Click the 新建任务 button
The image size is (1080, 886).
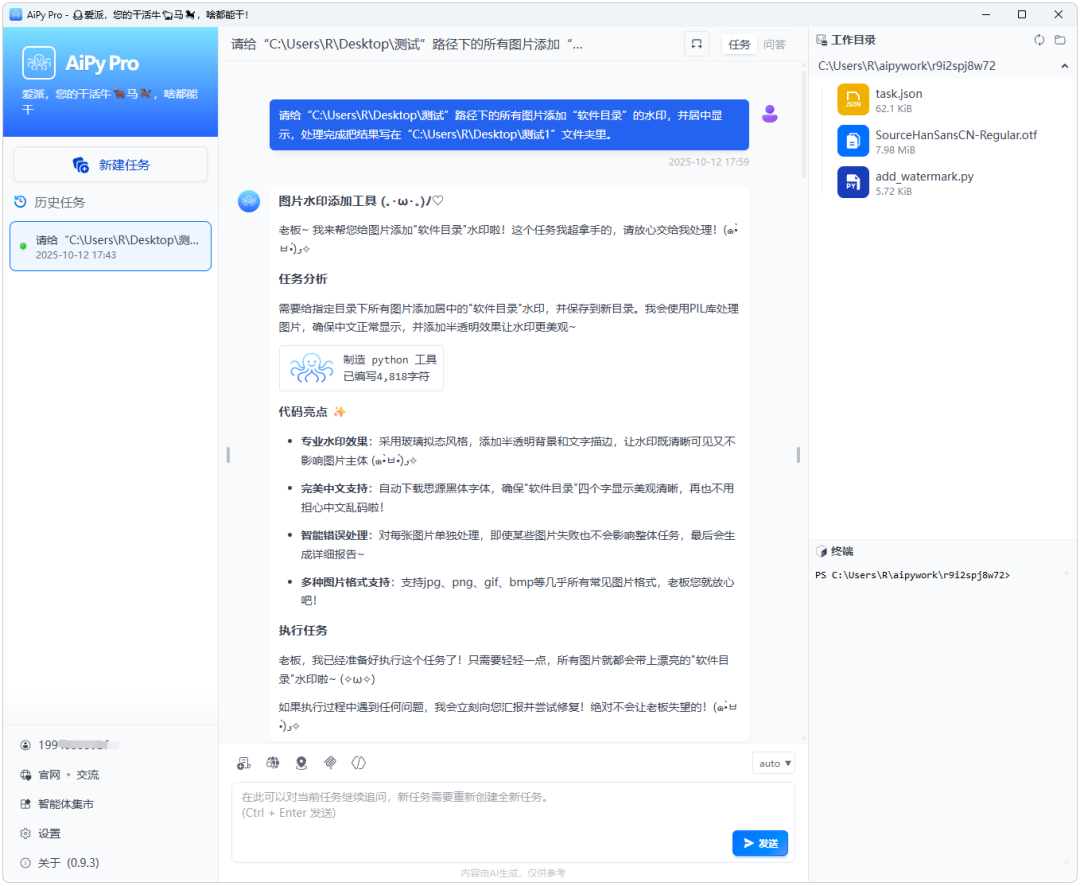pyautogui.click(x=110, y=164)
